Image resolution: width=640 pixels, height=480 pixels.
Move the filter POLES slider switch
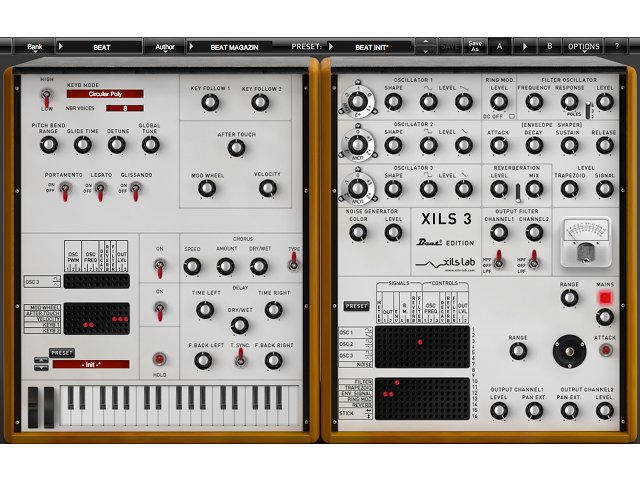point(588,110)
